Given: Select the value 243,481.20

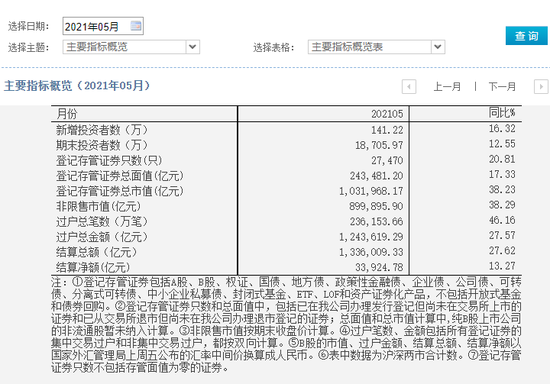Looking at the screenshot, I should (x=376, y=176).
